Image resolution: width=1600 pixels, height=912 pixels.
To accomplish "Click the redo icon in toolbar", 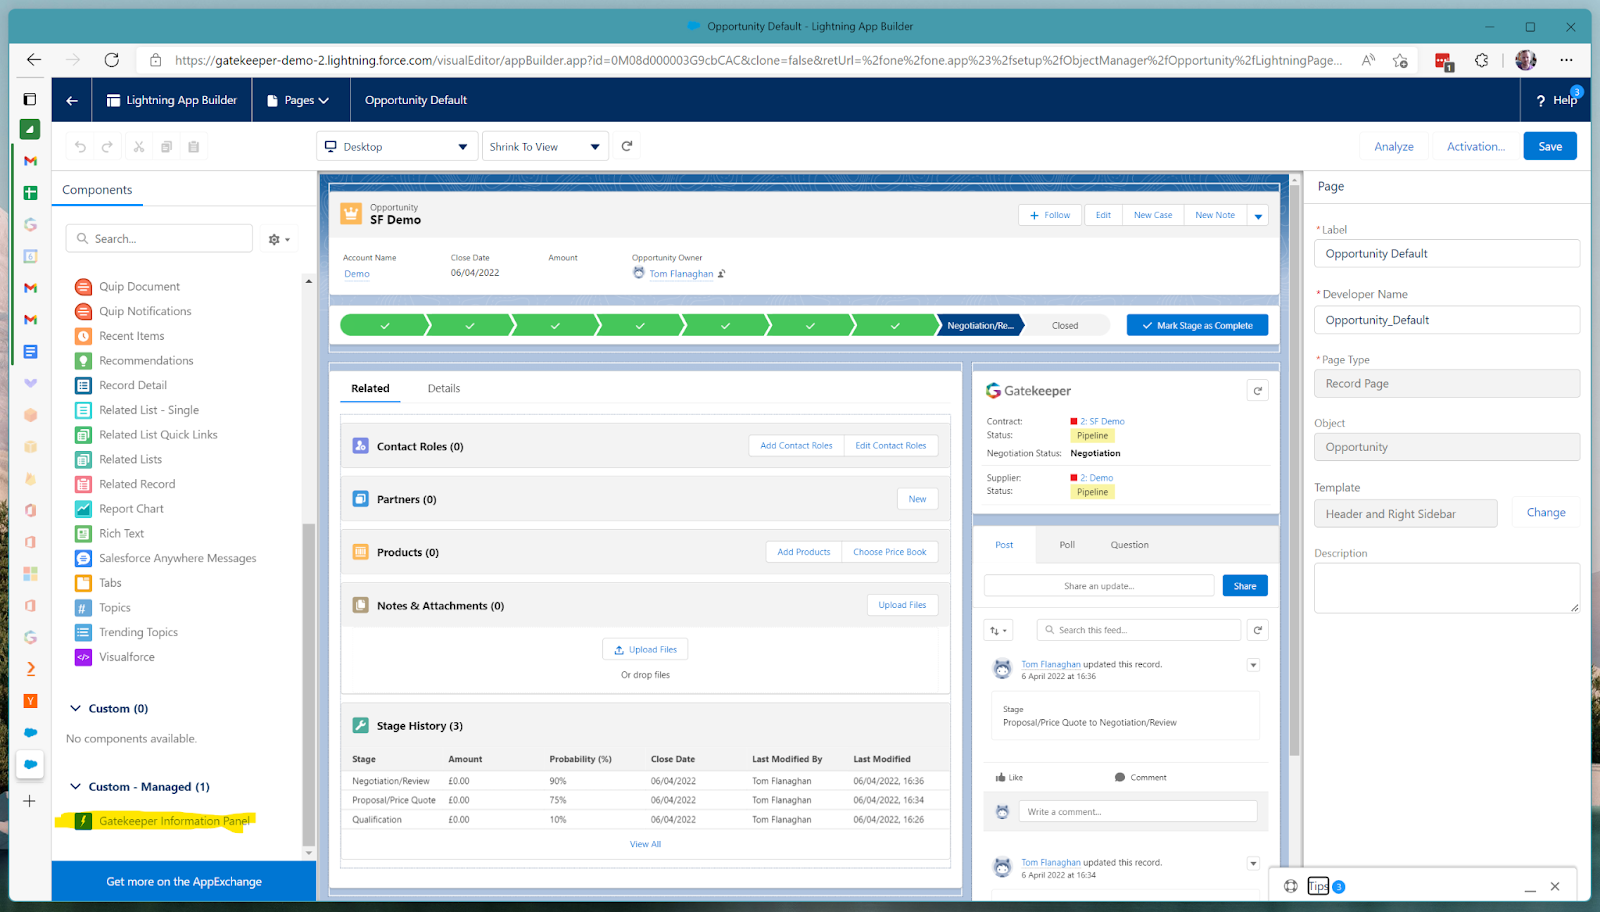I will coord(107,147).
